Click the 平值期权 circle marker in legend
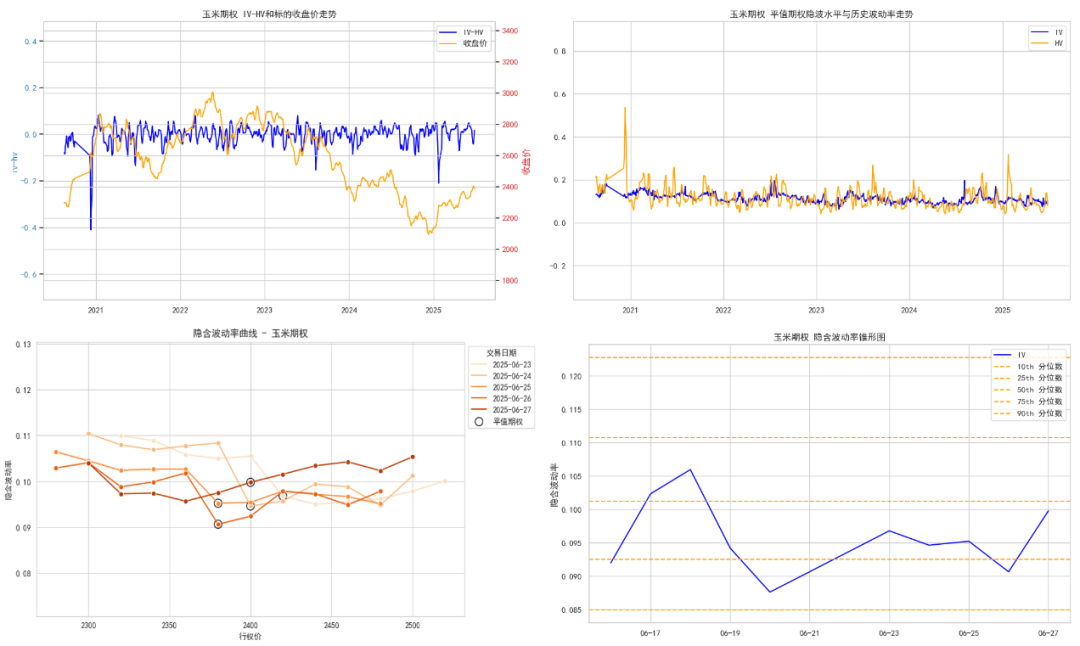 tap(479, 421)
